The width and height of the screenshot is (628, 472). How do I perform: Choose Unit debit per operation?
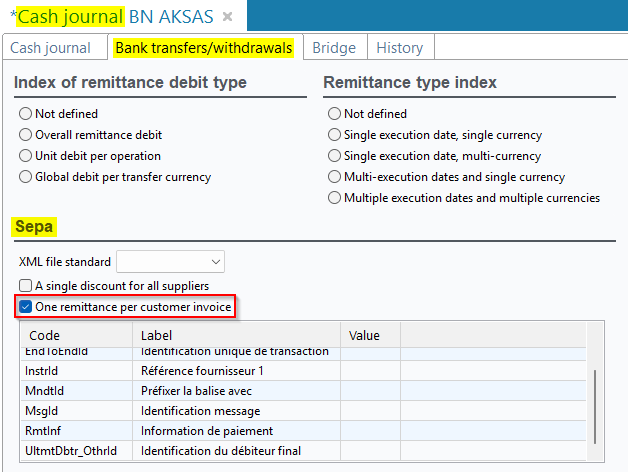pos(26,156)
